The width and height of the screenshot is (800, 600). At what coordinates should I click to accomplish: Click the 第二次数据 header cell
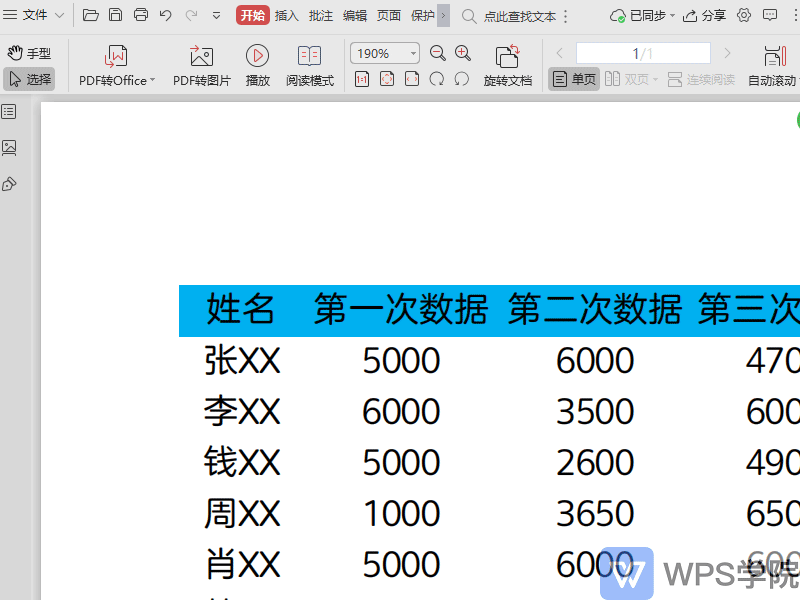click(595, 309)
